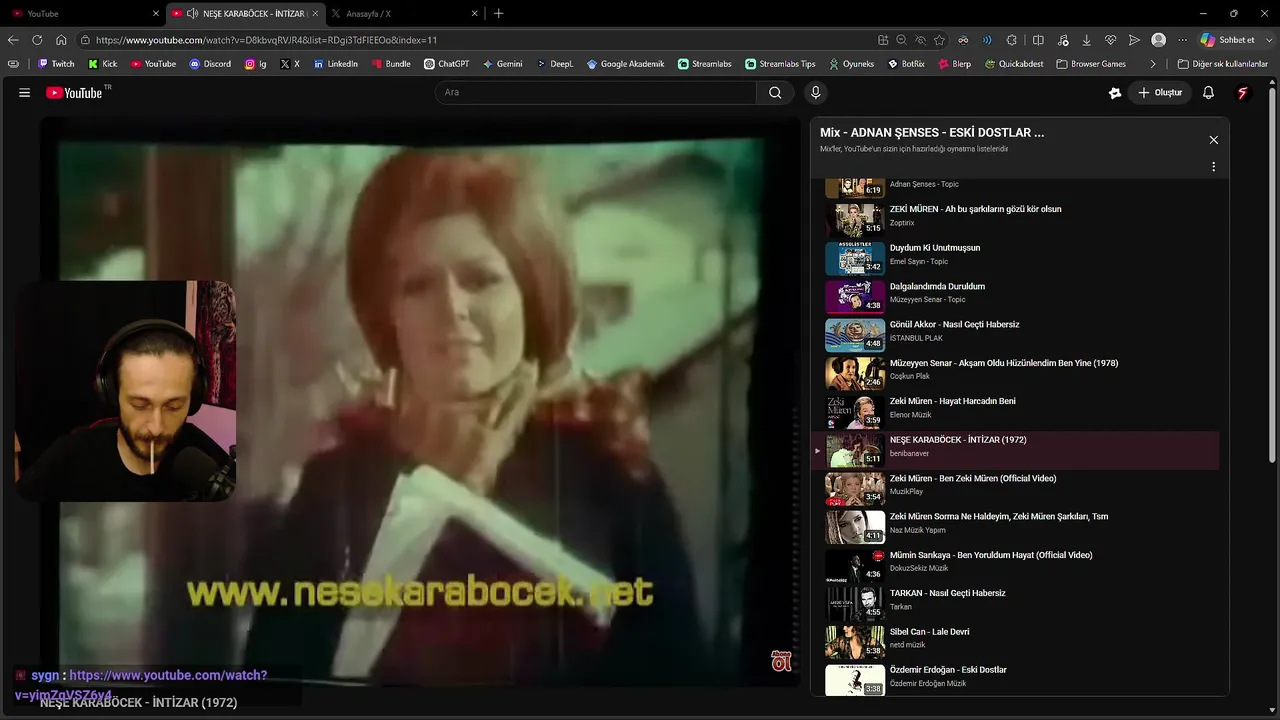Open 'Diğer sık kullanılanlar' favorites folder
1280x720 pixels.
[1222, 64]
